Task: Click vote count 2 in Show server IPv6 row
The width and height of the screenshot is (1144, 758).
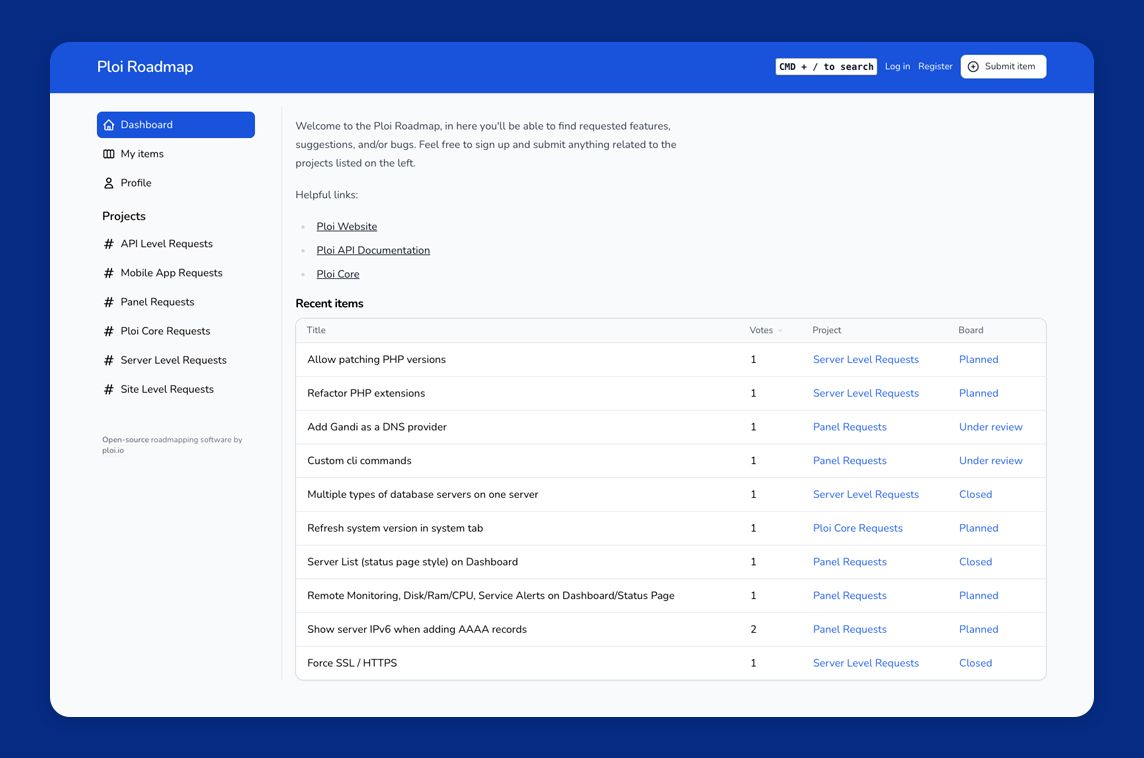Action: [x=753, y=630]
